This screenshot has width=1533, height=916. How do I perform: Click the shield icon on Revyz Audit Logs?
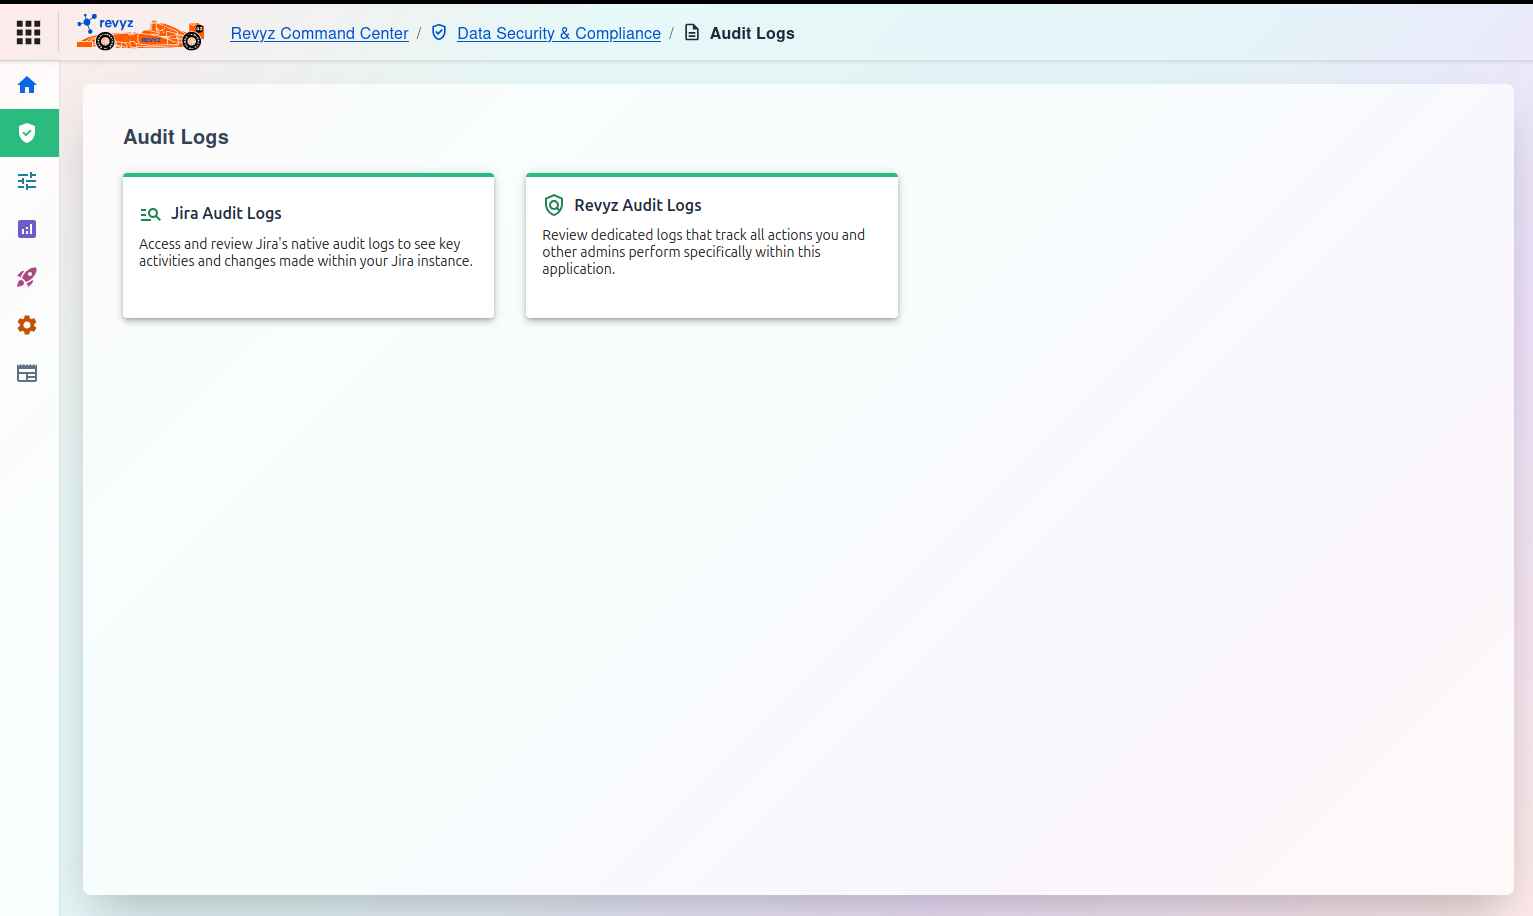click(553, 205)
